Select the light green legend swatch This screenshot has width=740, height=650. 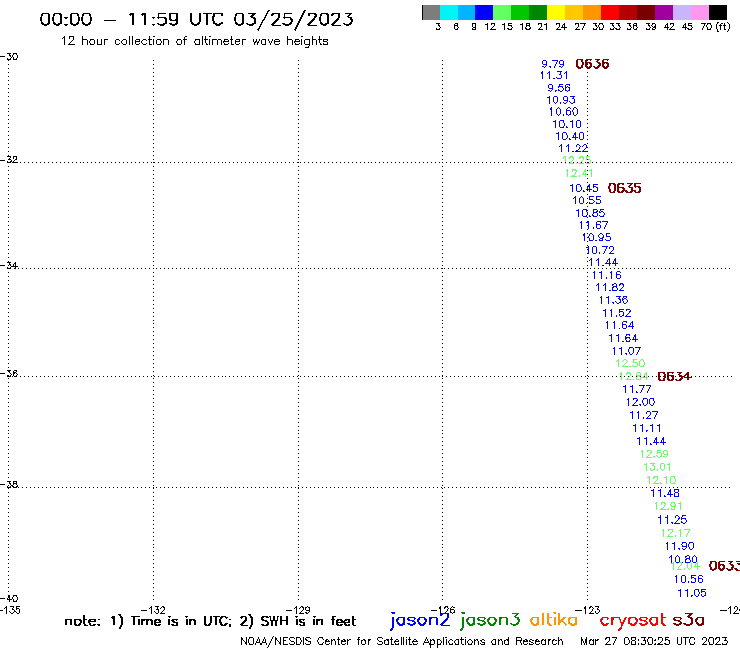click(502, 12)
